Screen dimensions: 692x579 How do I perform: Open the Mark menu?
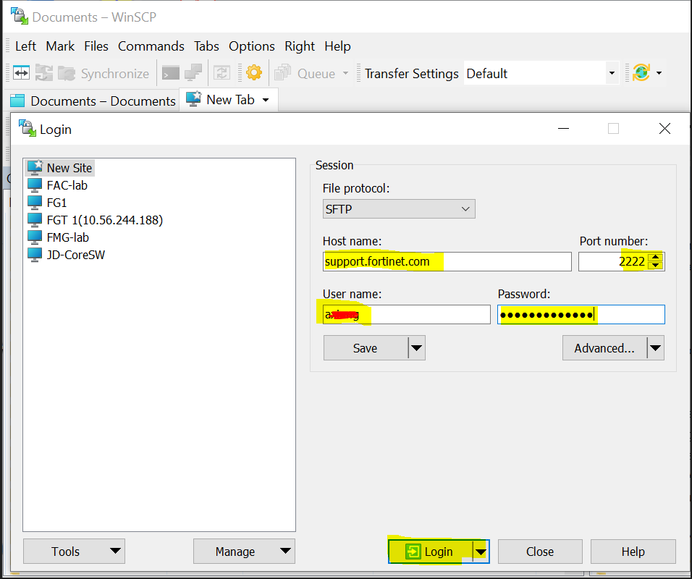tap(60, 46)
